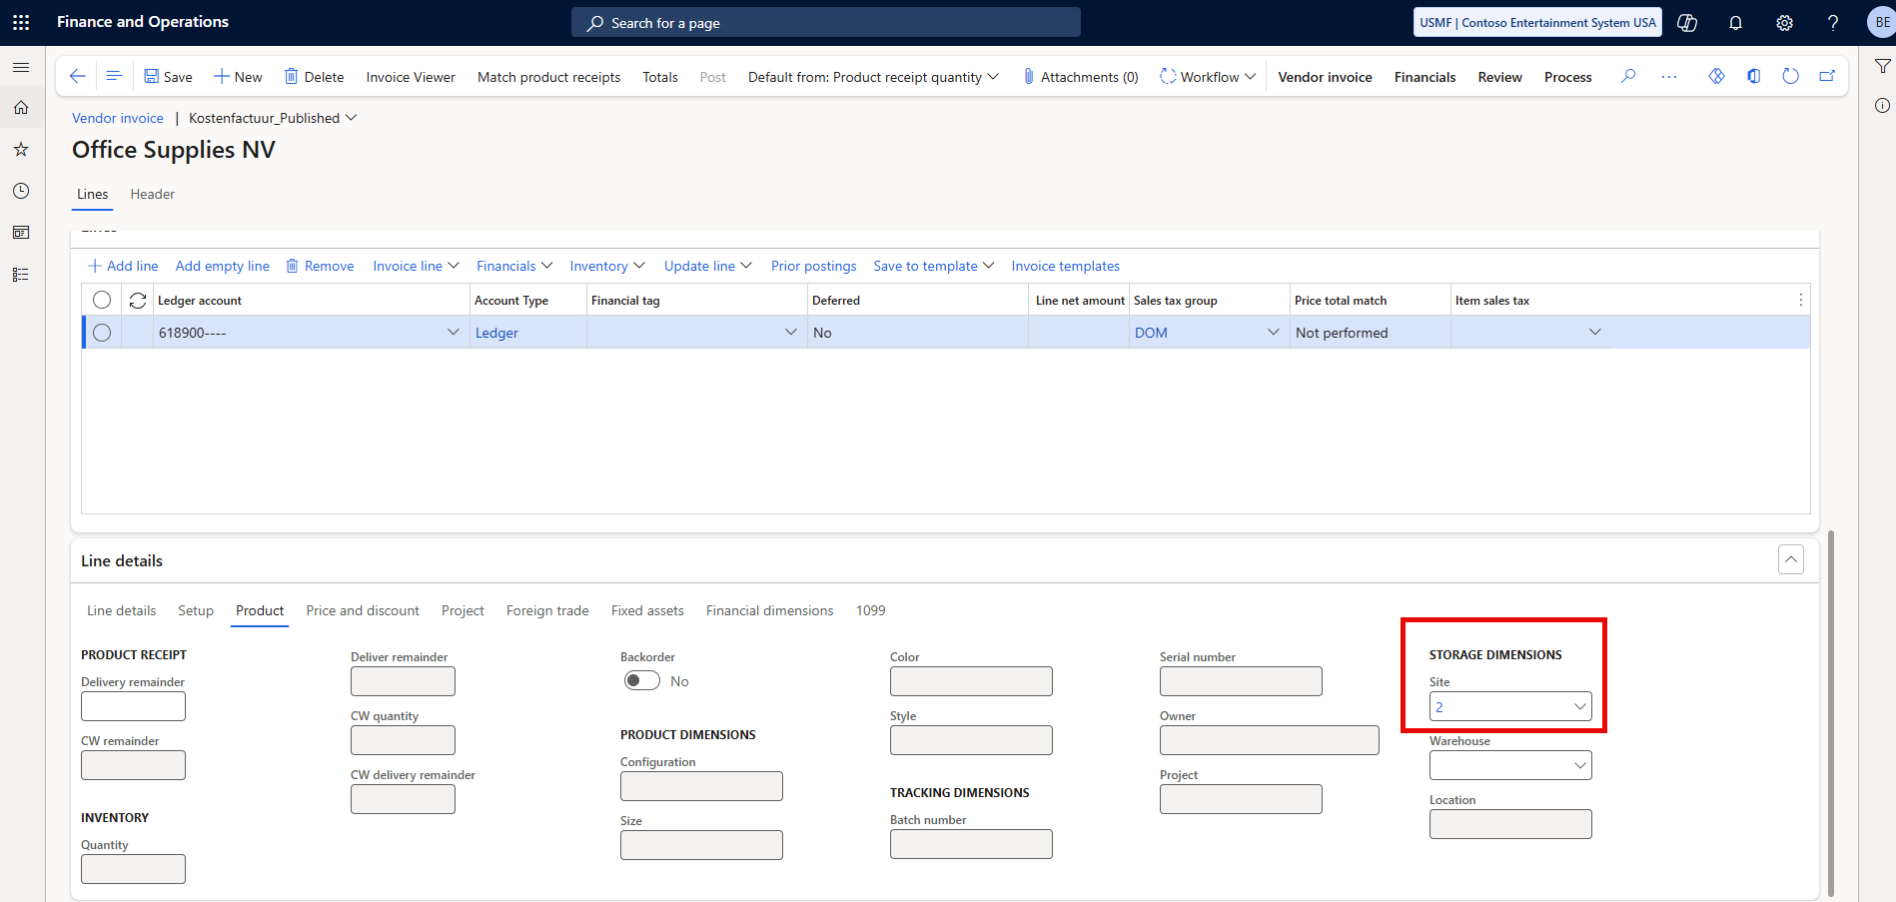Open the Ledger account dropdown arrow

click(x=453, y=333)
